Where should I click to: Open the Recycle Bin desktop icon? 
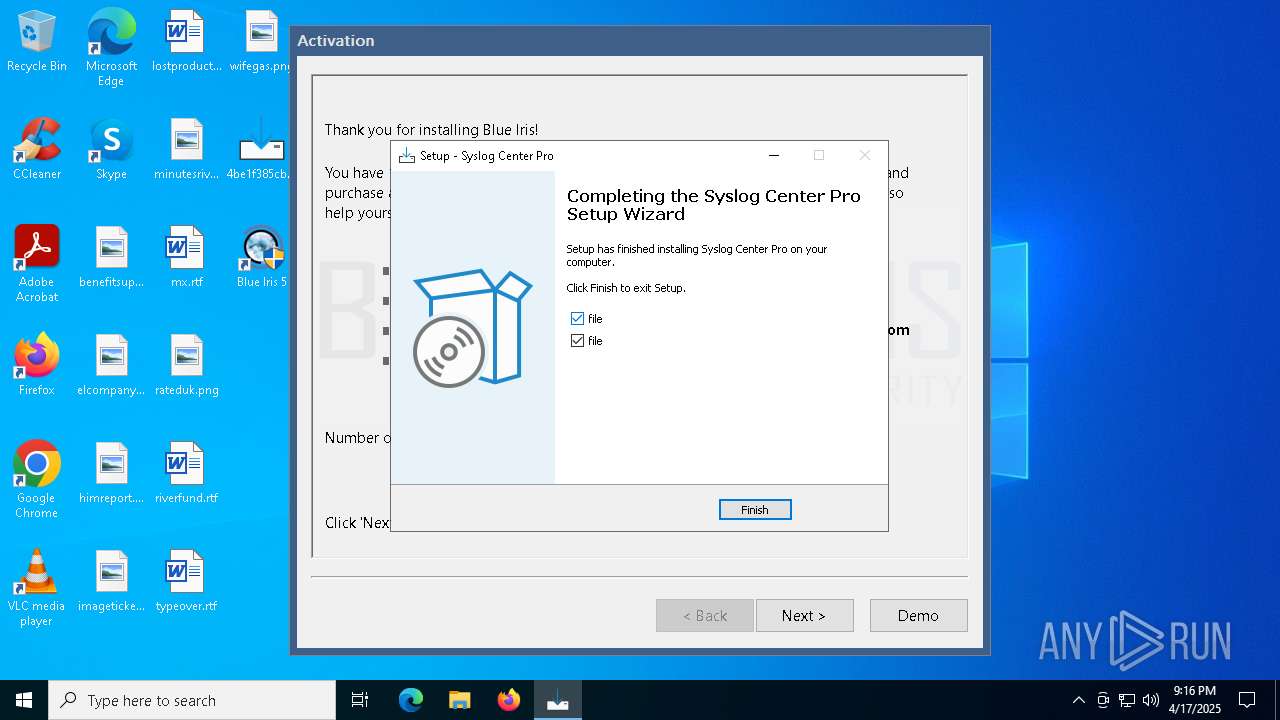coord(37,42)
